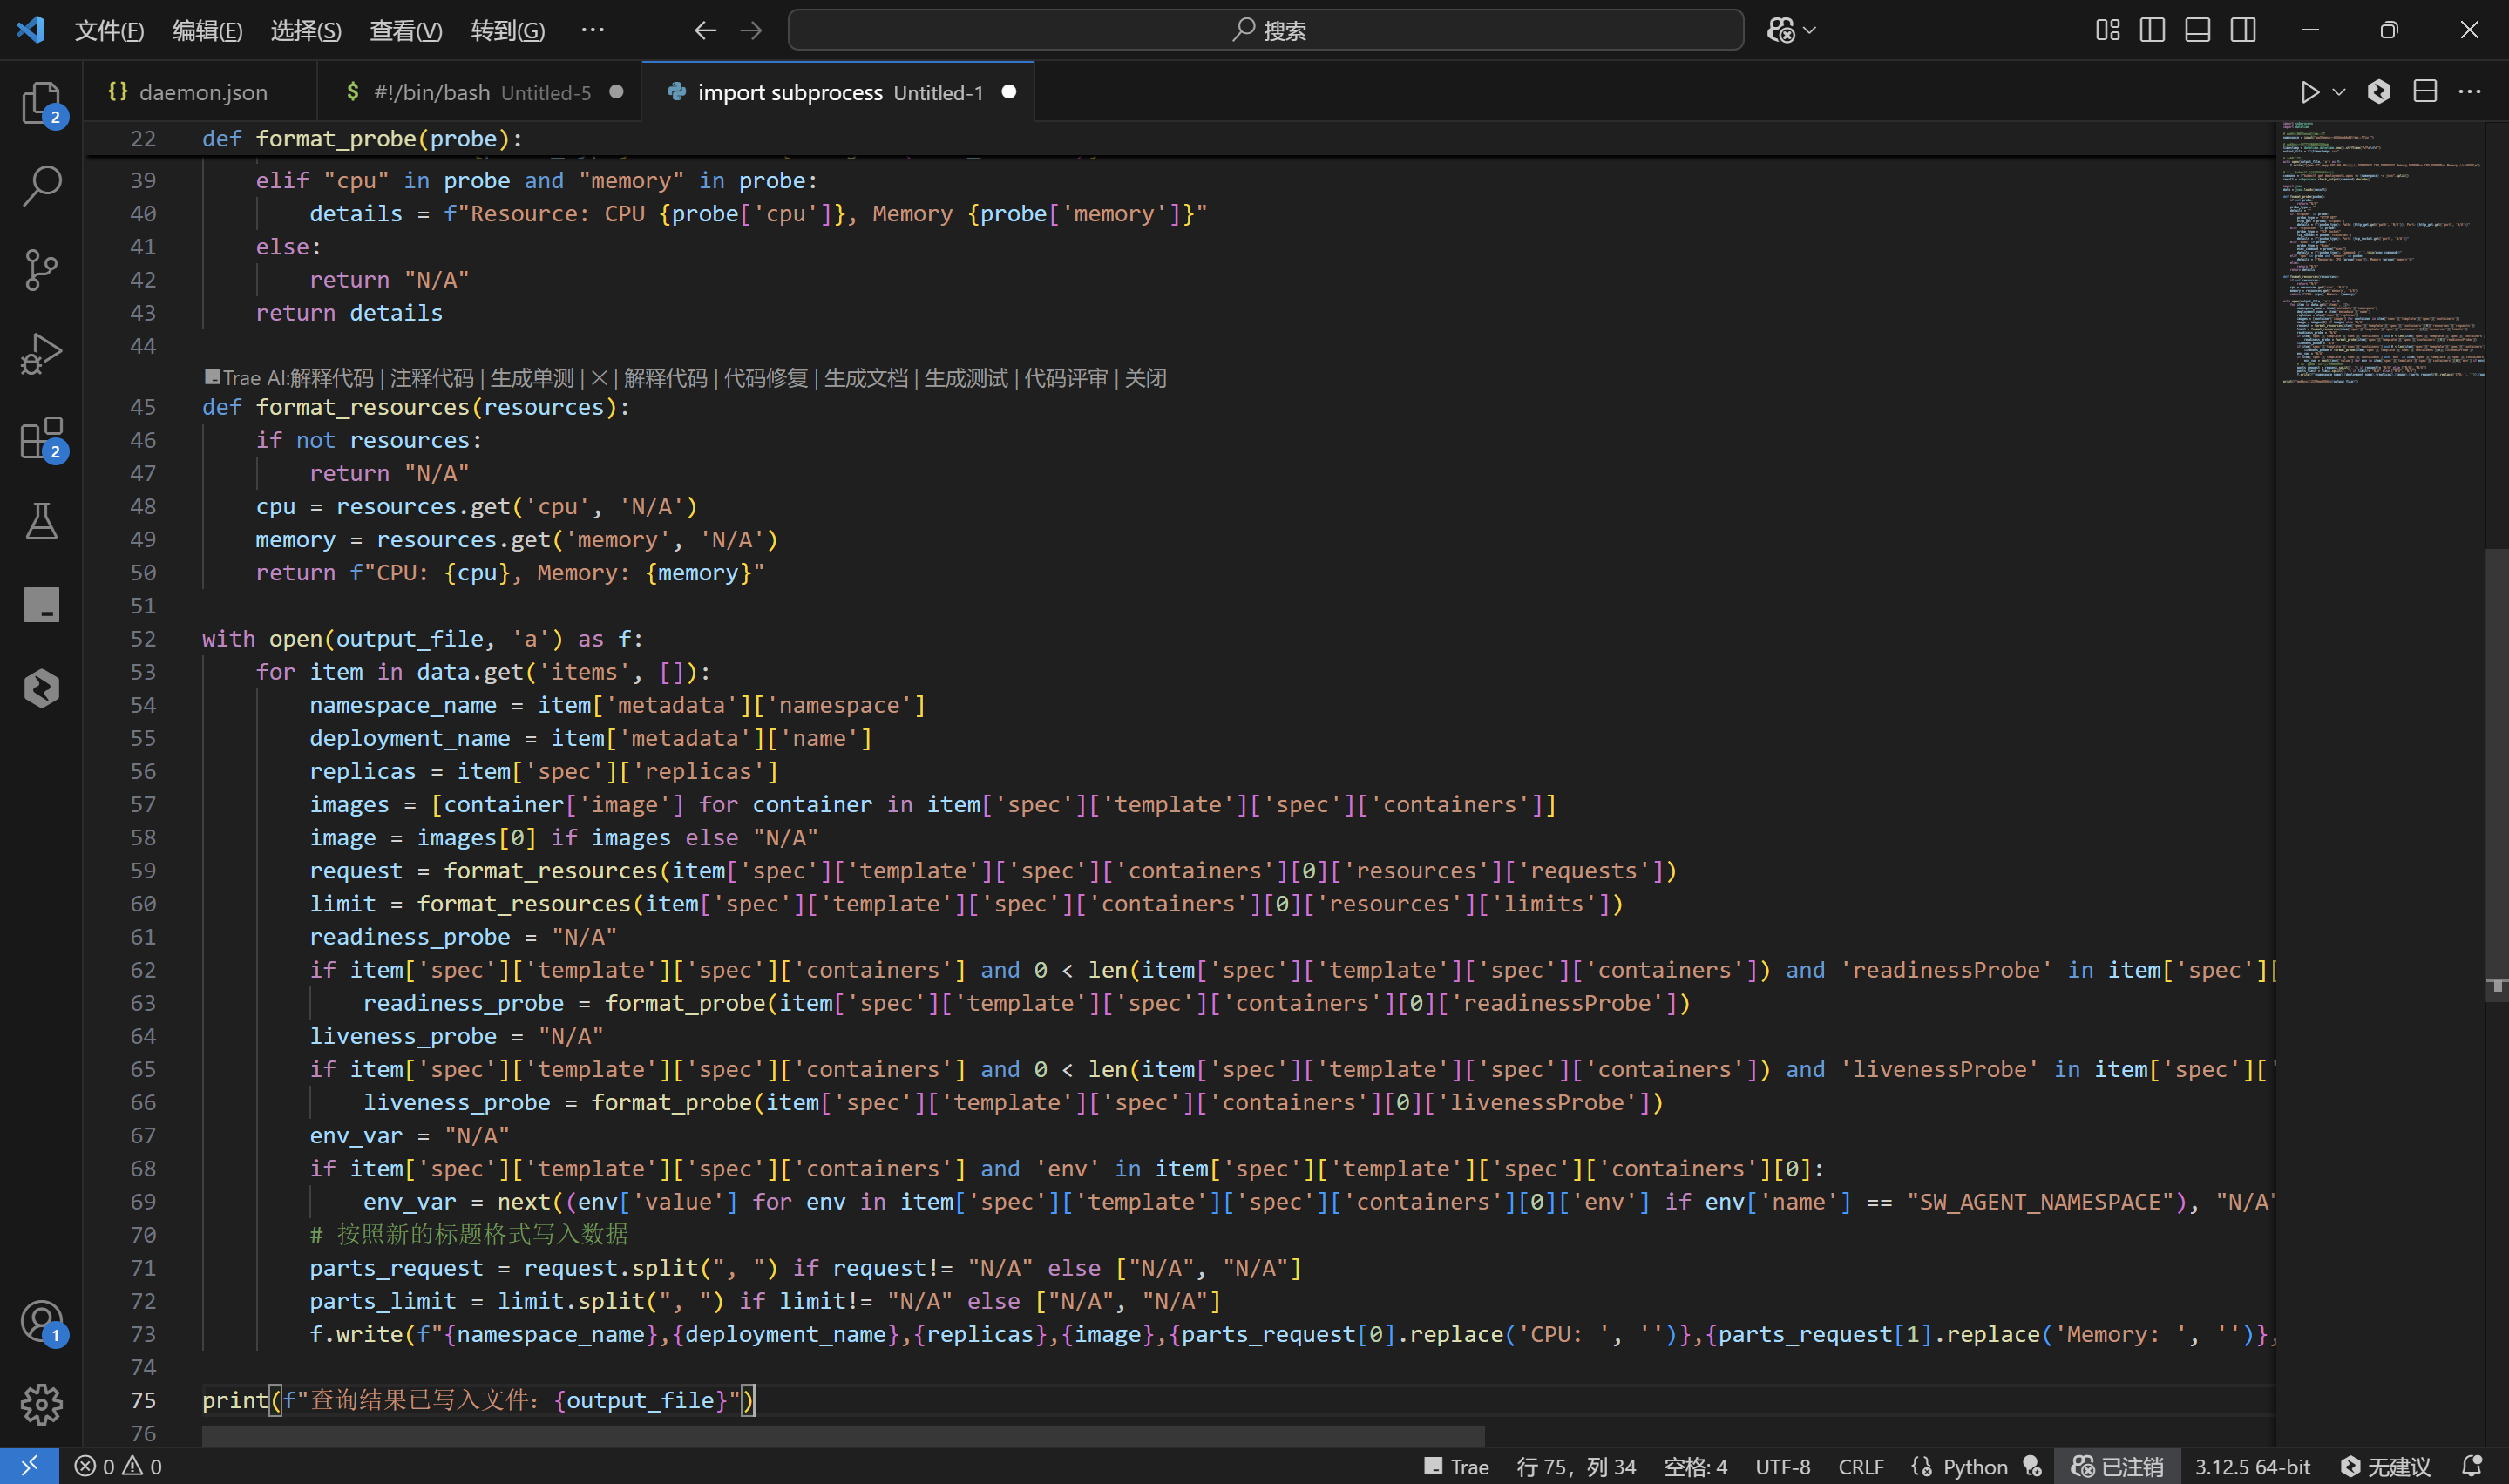The width and height of the screenshot is (2509, 1484).
Task: Open the Run and Debug view
Action: (41, 354)
